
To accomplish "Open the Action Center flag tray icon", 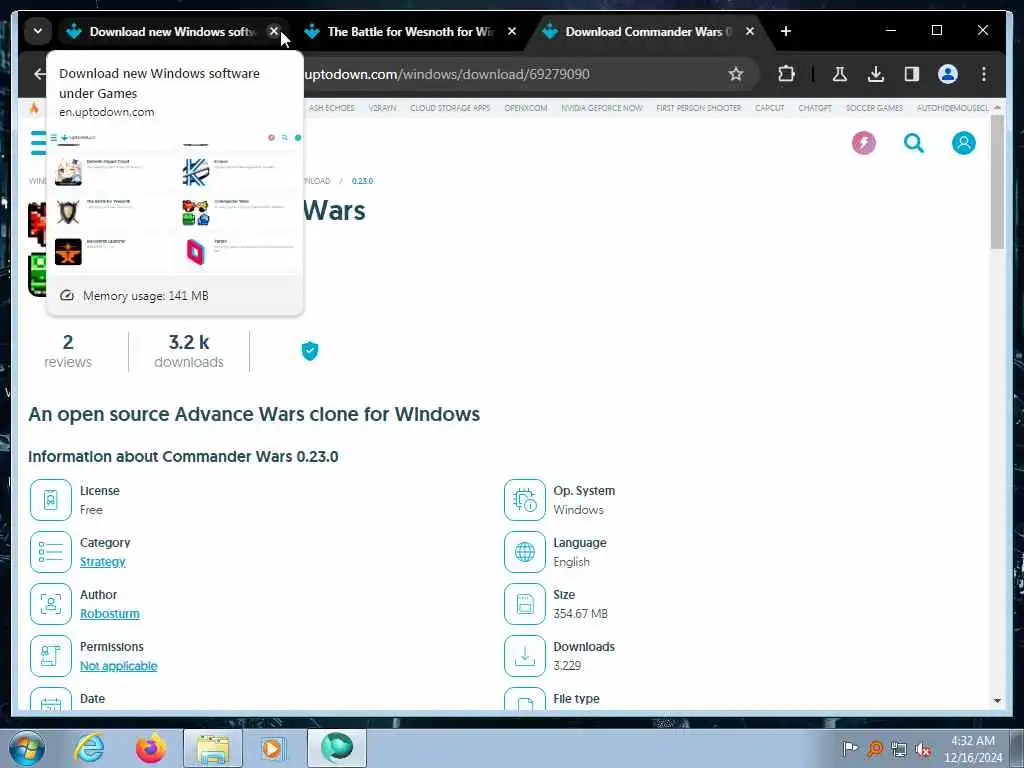I will 850,748.
